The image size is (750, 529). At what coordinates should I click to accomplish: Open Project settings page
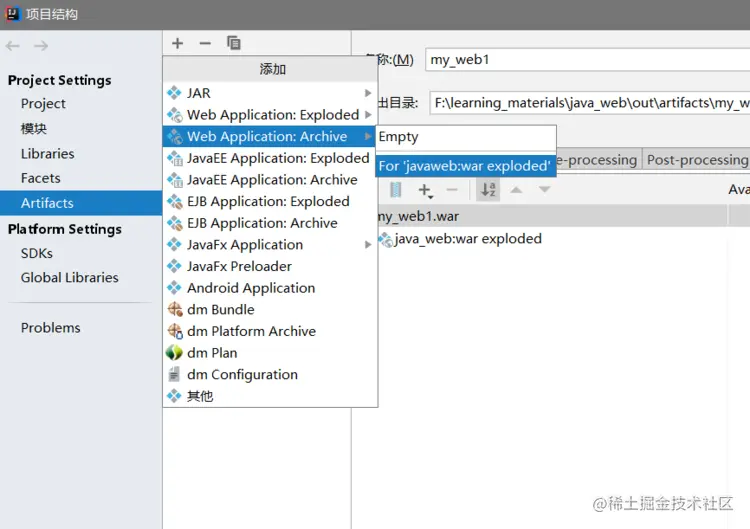[43, 104]
